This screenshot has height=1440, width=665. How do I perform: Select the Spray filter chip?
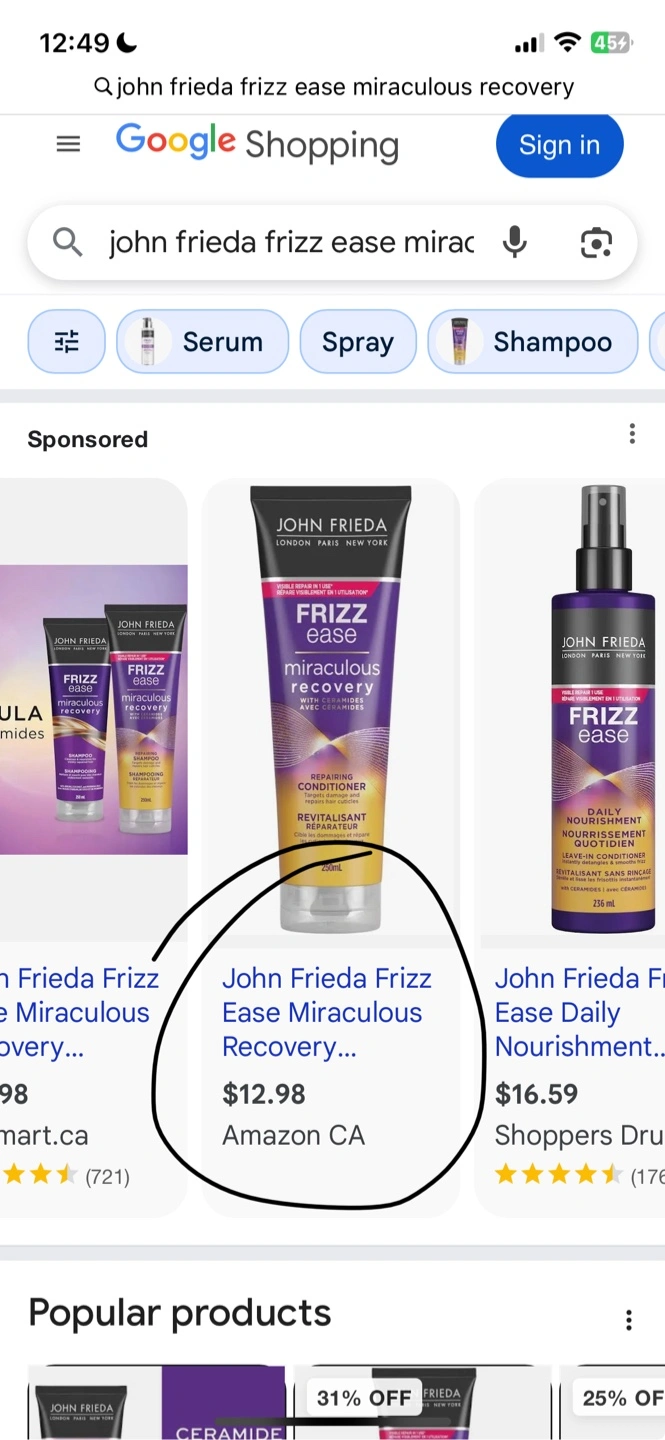358,342
